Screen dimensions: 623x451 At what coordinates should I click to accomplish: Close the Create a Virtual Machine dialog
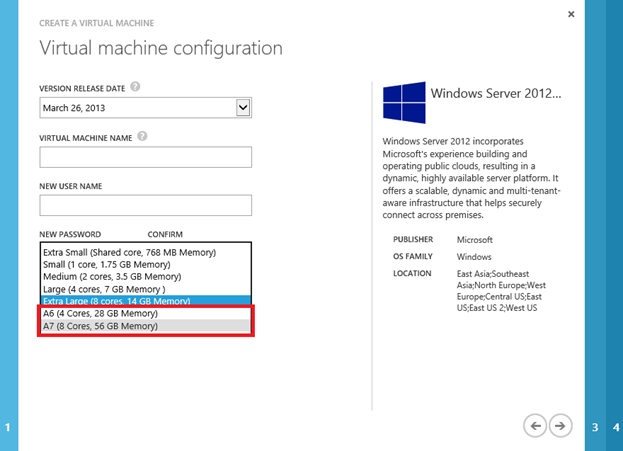(571, 14)
